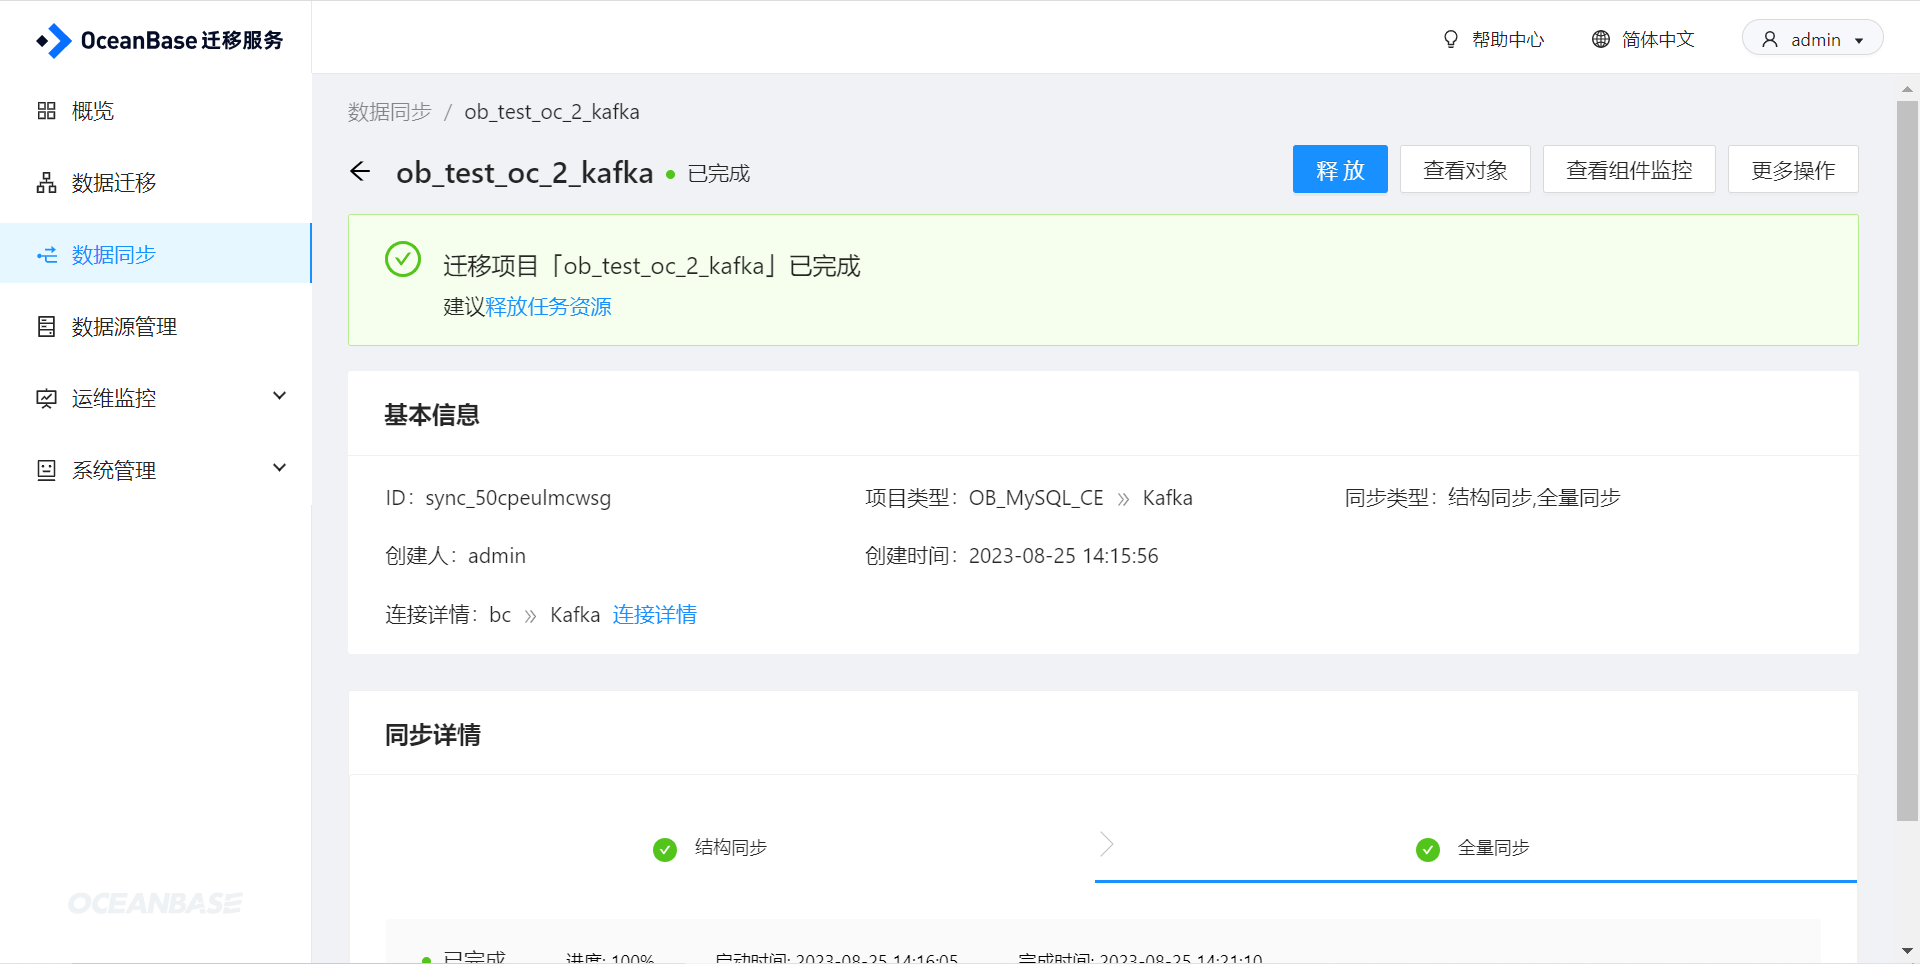Click the 帮助中心 lightbulb icon
1920x964 pixels.
click(1451, 39)
